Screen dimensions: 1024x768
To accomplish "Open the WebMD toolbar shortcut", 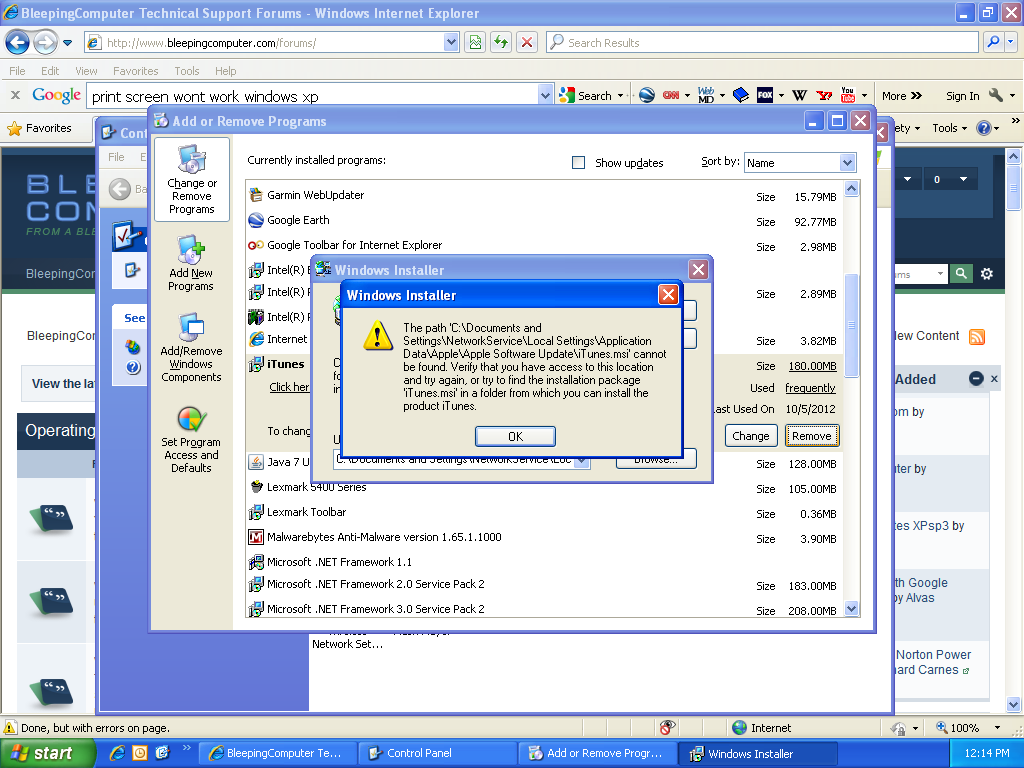I will point(706,95).
